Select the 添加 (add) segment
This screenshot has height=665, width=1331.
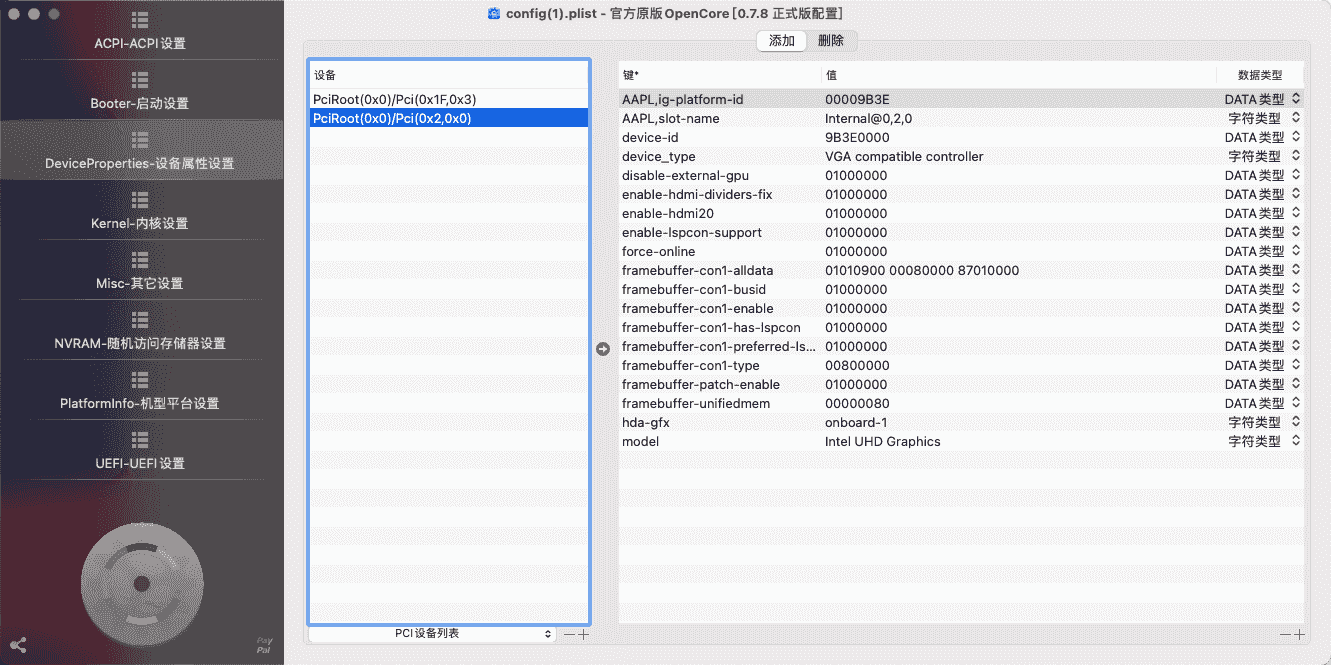[x=782, y=41]
